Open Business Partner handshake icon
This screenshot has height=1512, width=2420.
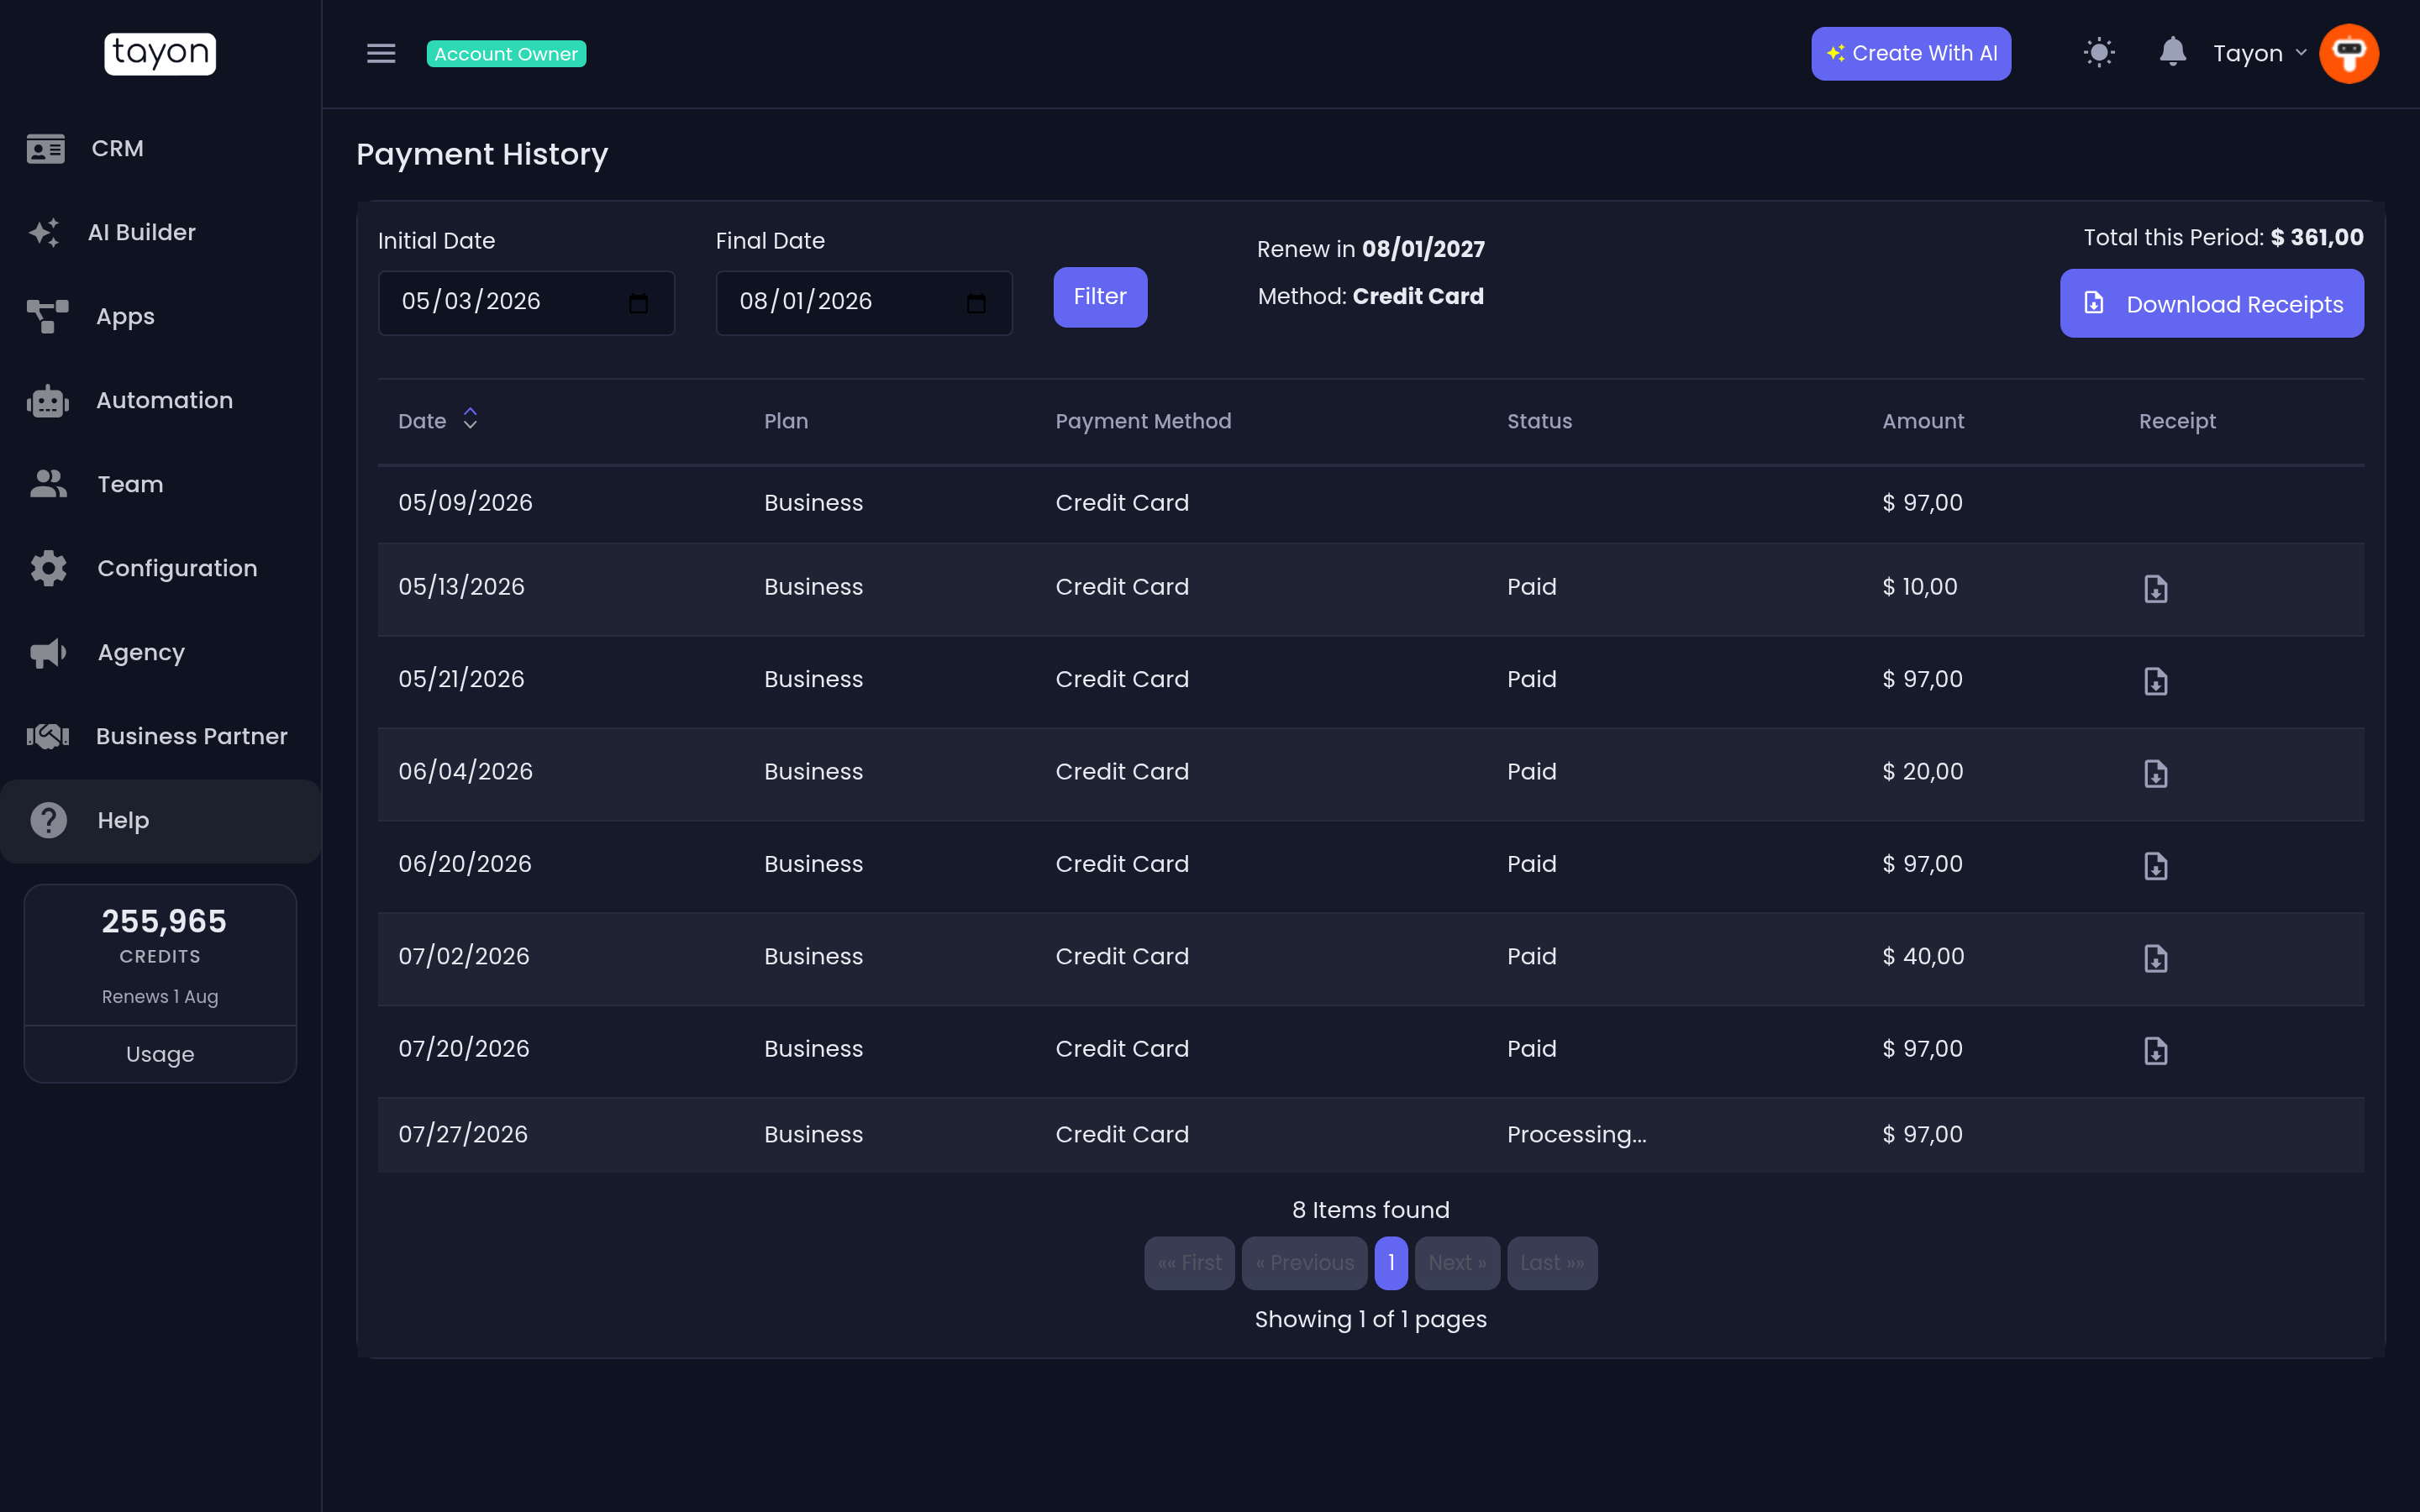(x=47, y=737)
